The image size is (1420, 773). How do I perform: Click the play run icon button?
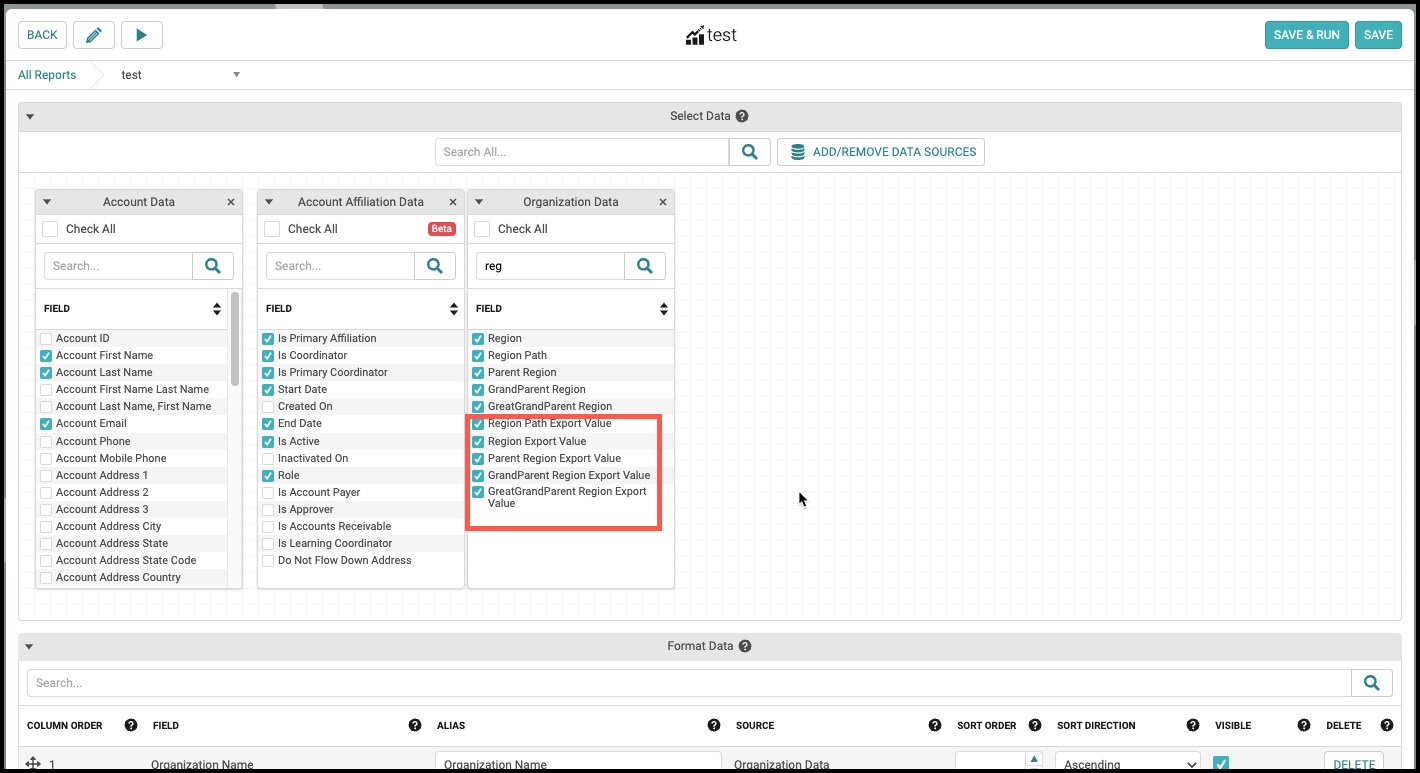[142, 35]
